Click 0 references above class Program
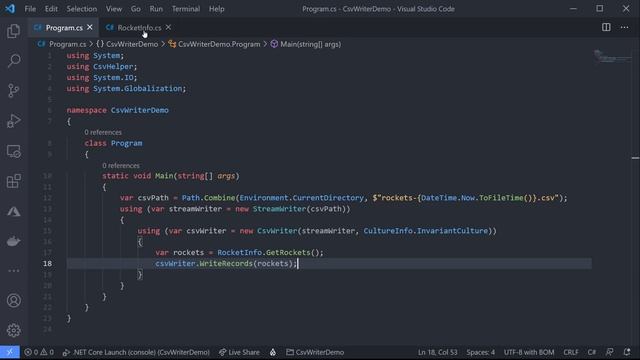 103,132
